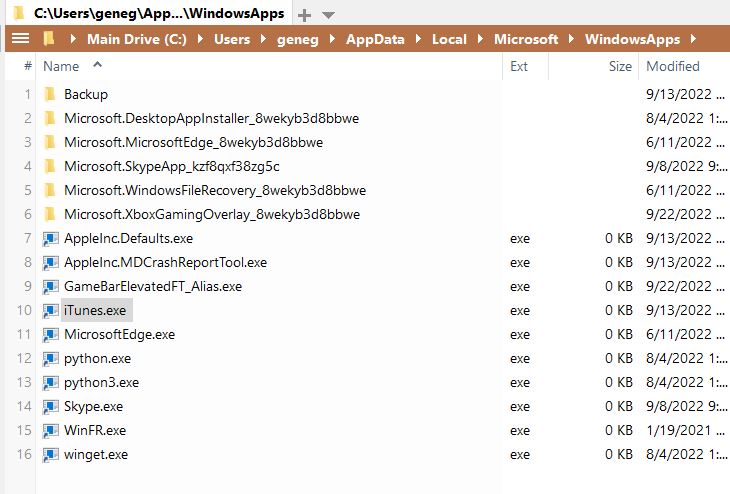Select Microsoft.WindowsFileRecovery_8wekyb3d8bbwe folder name
This screenshot has width=730, height=494.
(215, 190)
